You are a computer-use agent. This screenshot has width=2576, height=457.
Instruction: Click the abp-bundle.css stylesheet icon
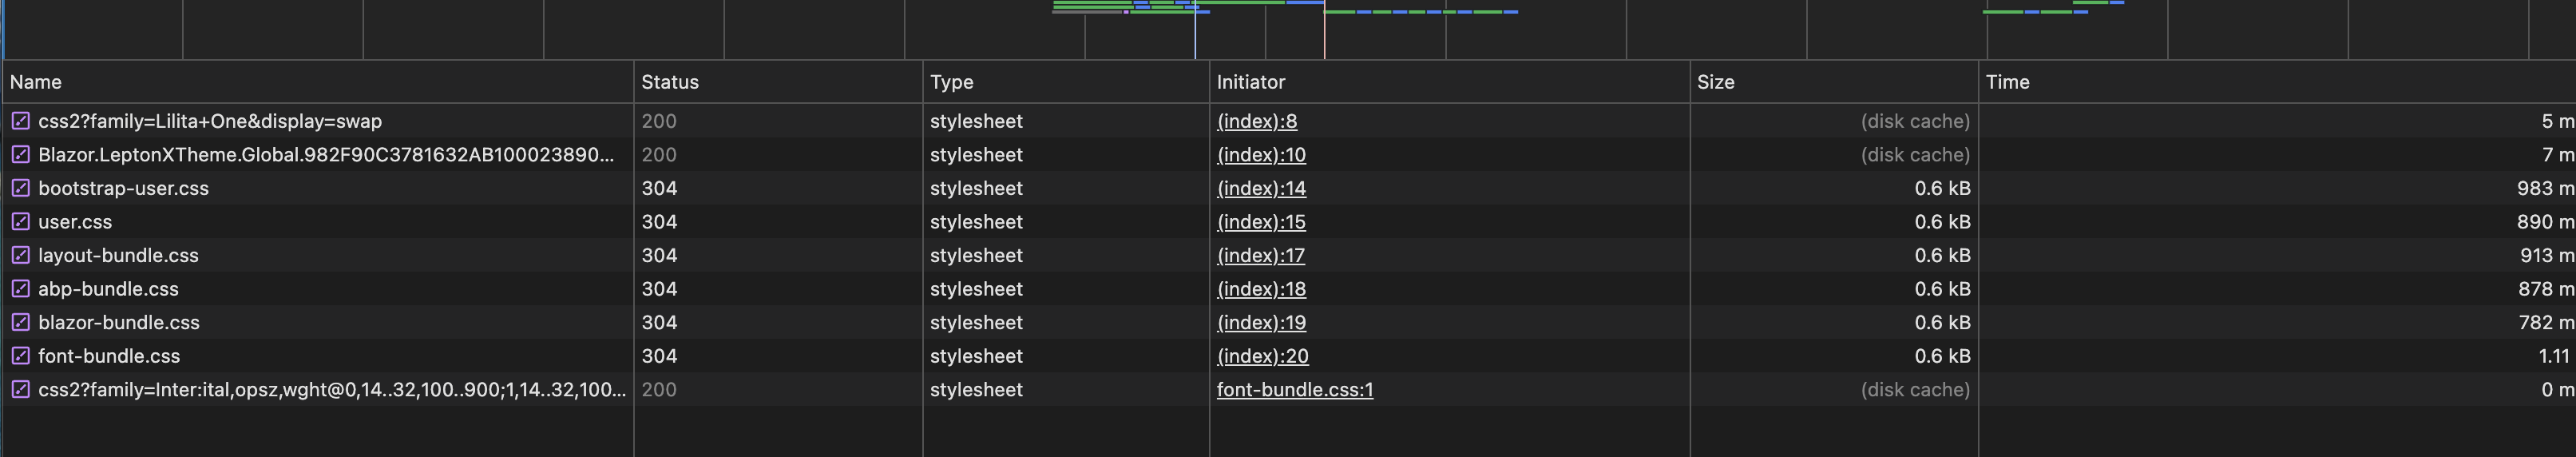coord(20,289)
